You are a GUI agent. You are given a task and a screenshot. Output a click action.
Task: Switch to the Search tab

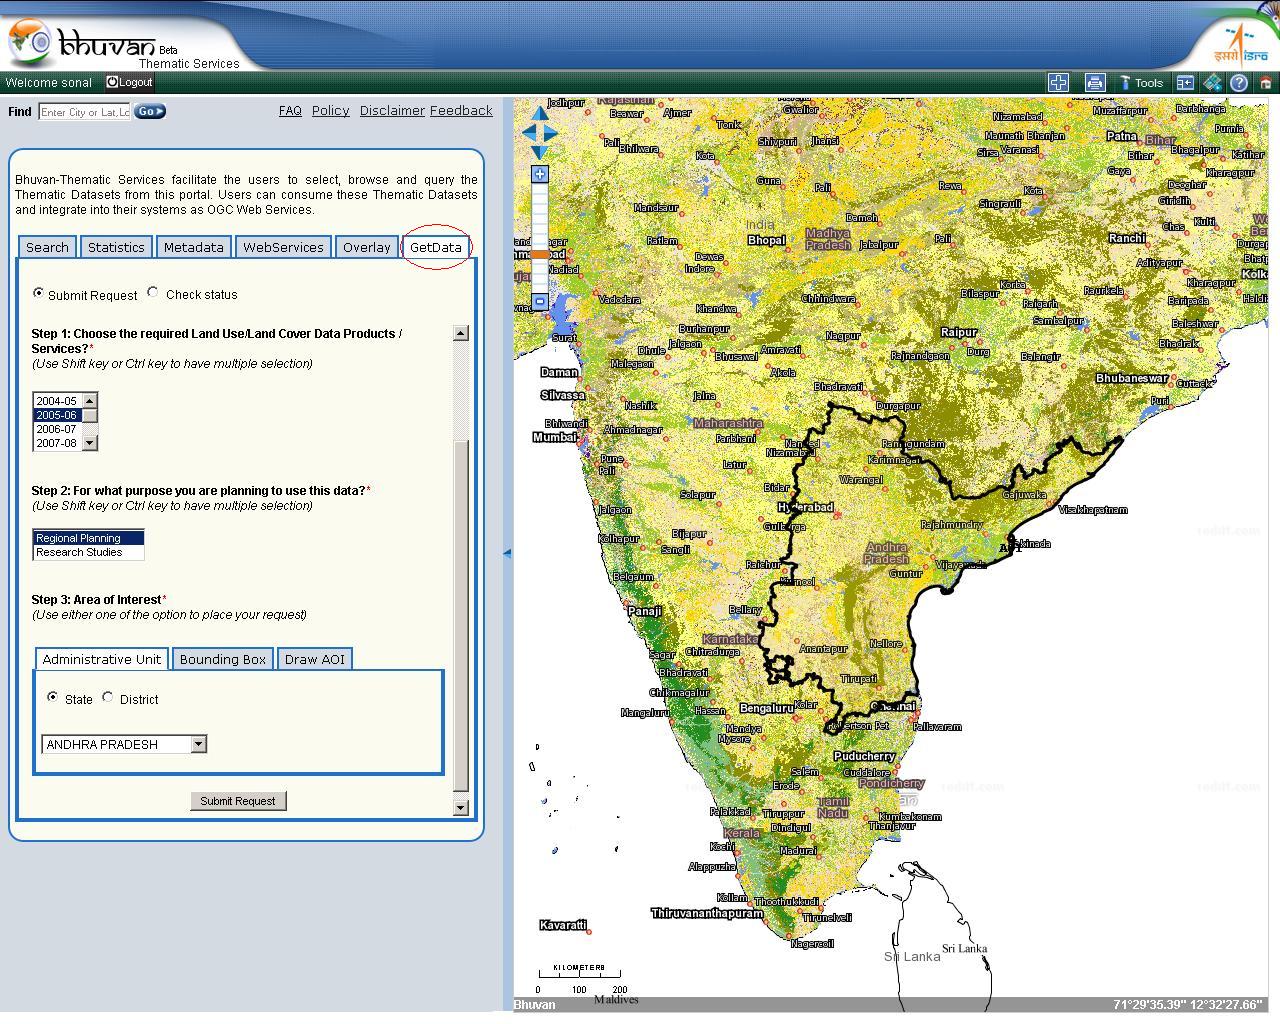point(47,247)
